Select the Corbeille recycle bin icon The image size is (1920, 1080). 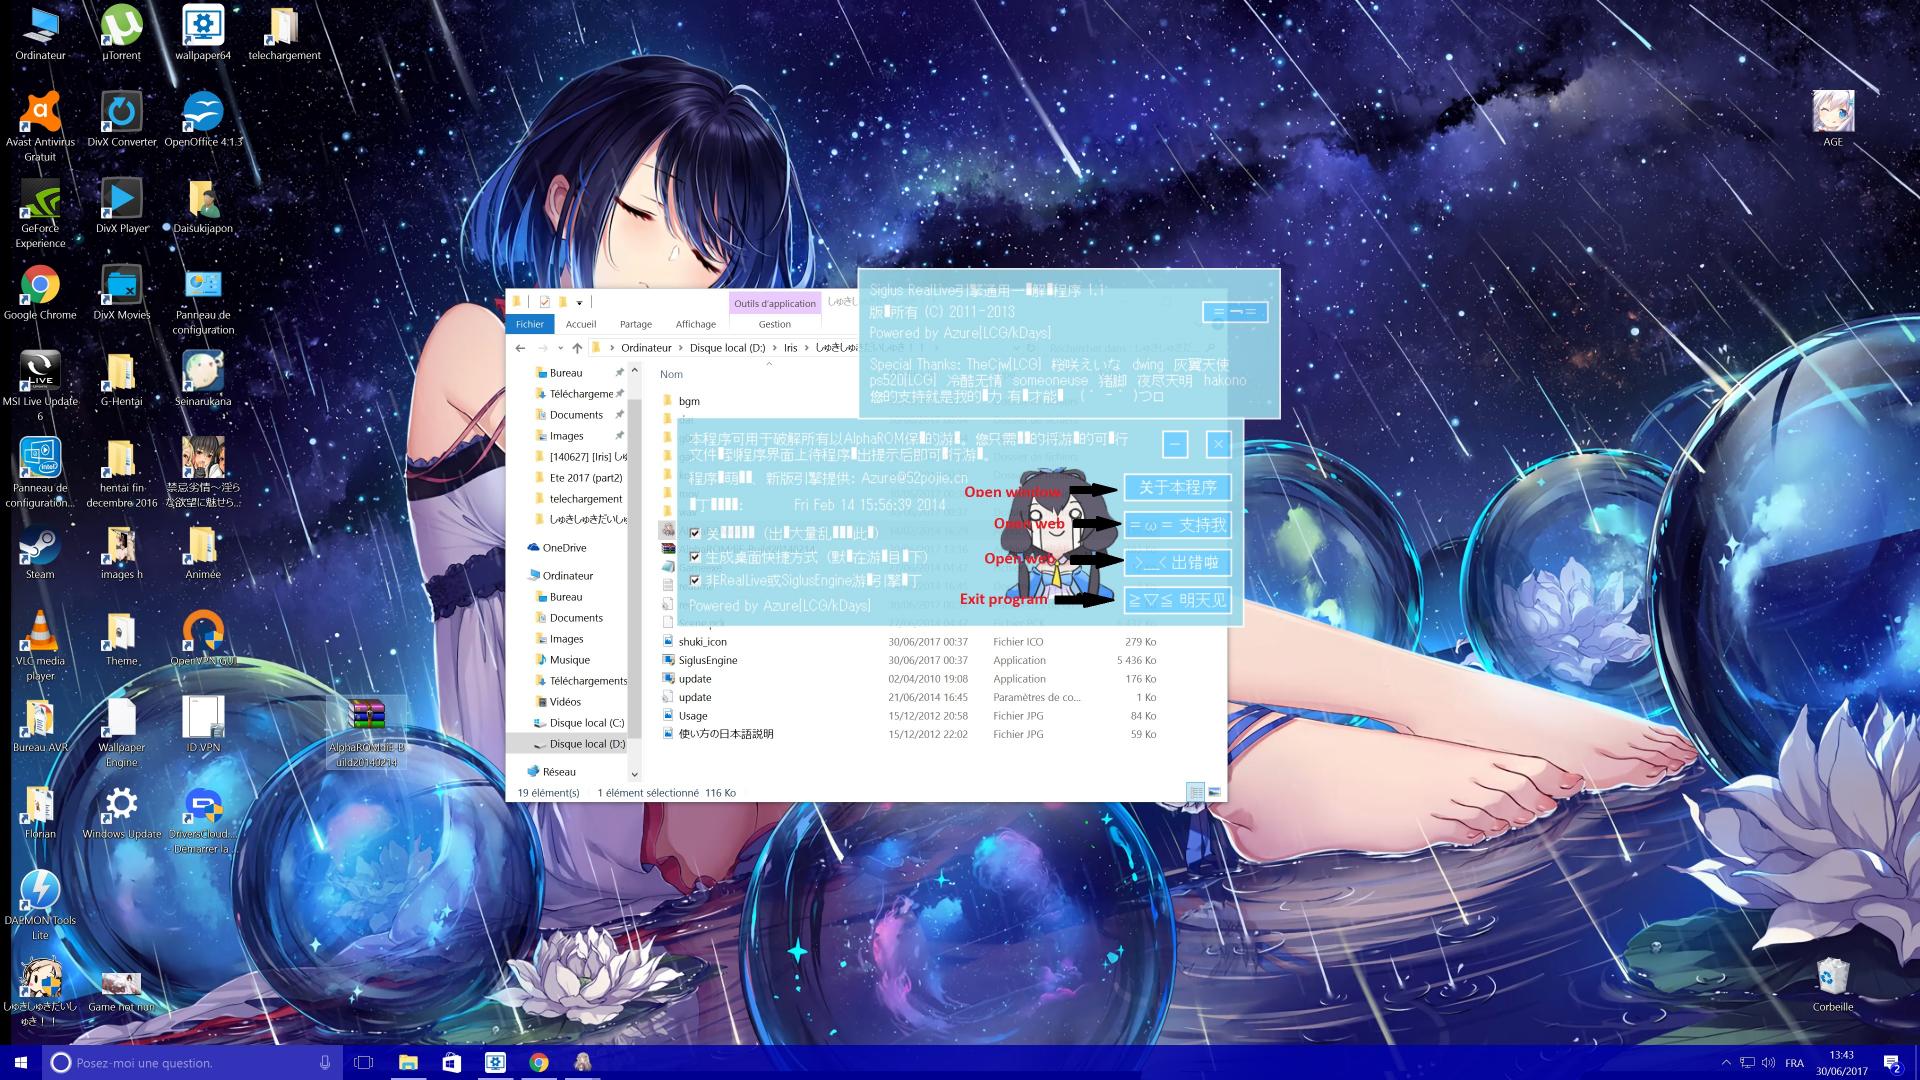(1833, 985)
